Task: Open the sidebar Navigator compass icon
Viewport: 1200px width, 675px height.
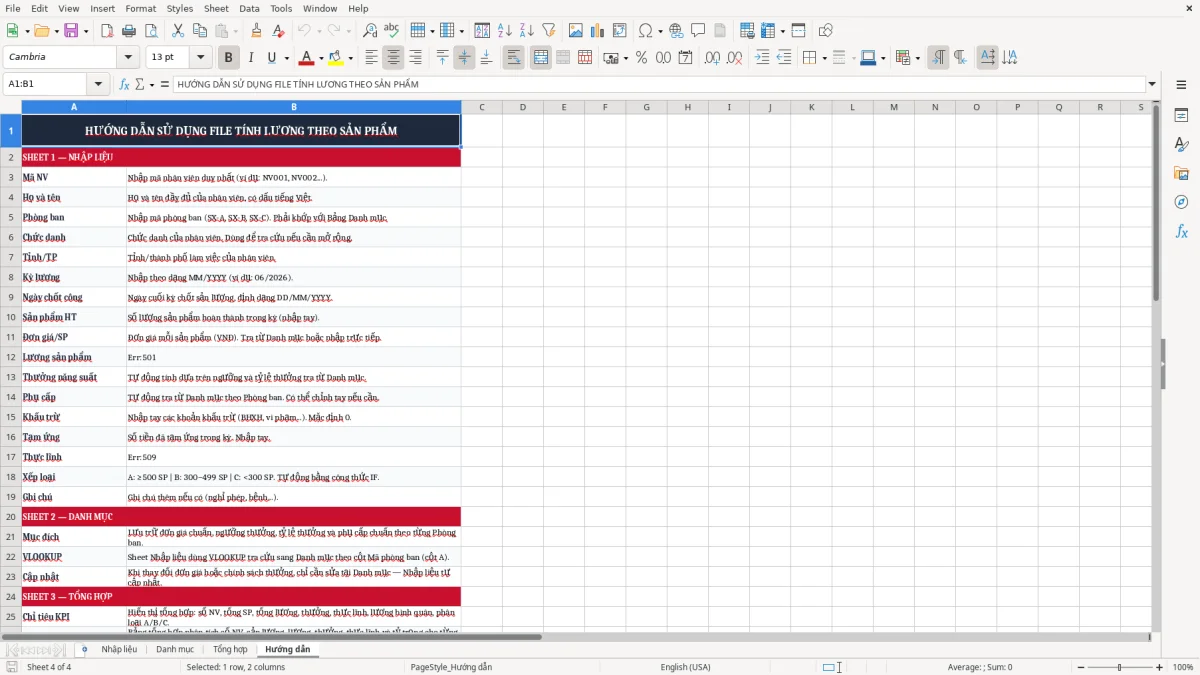Action: point(1181,202)
